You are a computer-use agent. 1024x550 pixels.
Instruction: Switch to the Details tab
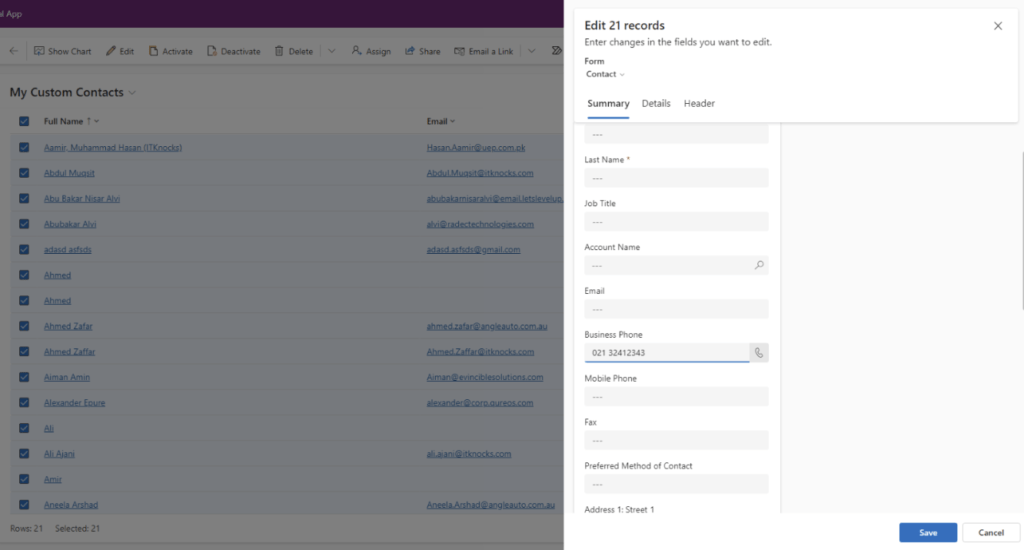(x=656, y=104)
